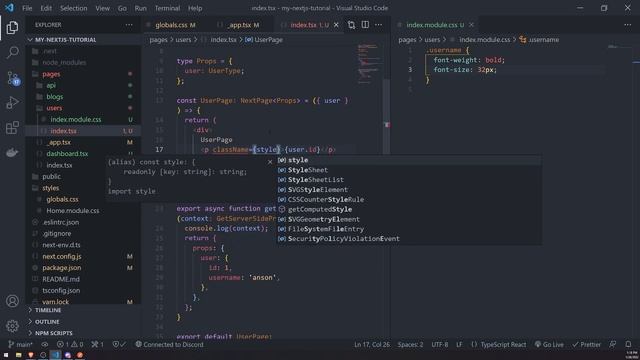This screenshot has width=640, height=360.
Task: Split the editor right
Action: tap(365, 25)
